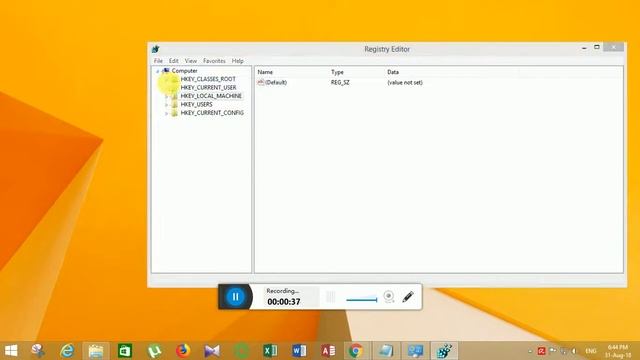Click the (value not set) data cell

405,82
